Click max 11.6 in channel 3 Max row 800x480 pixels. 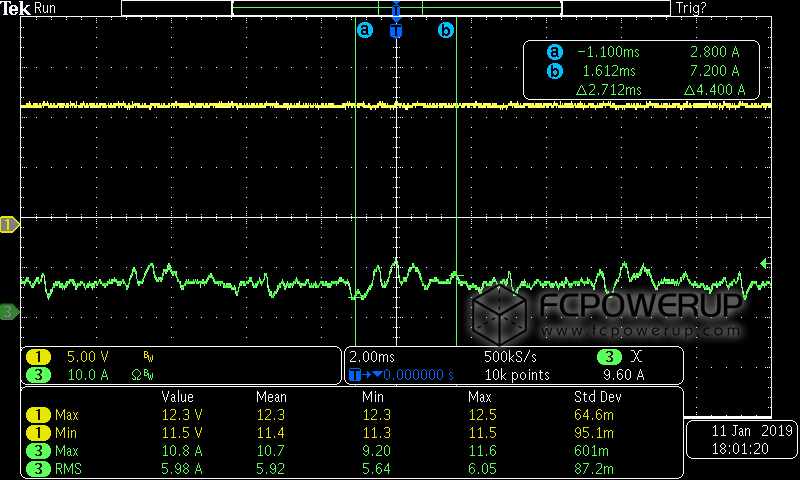pos(482,451)
